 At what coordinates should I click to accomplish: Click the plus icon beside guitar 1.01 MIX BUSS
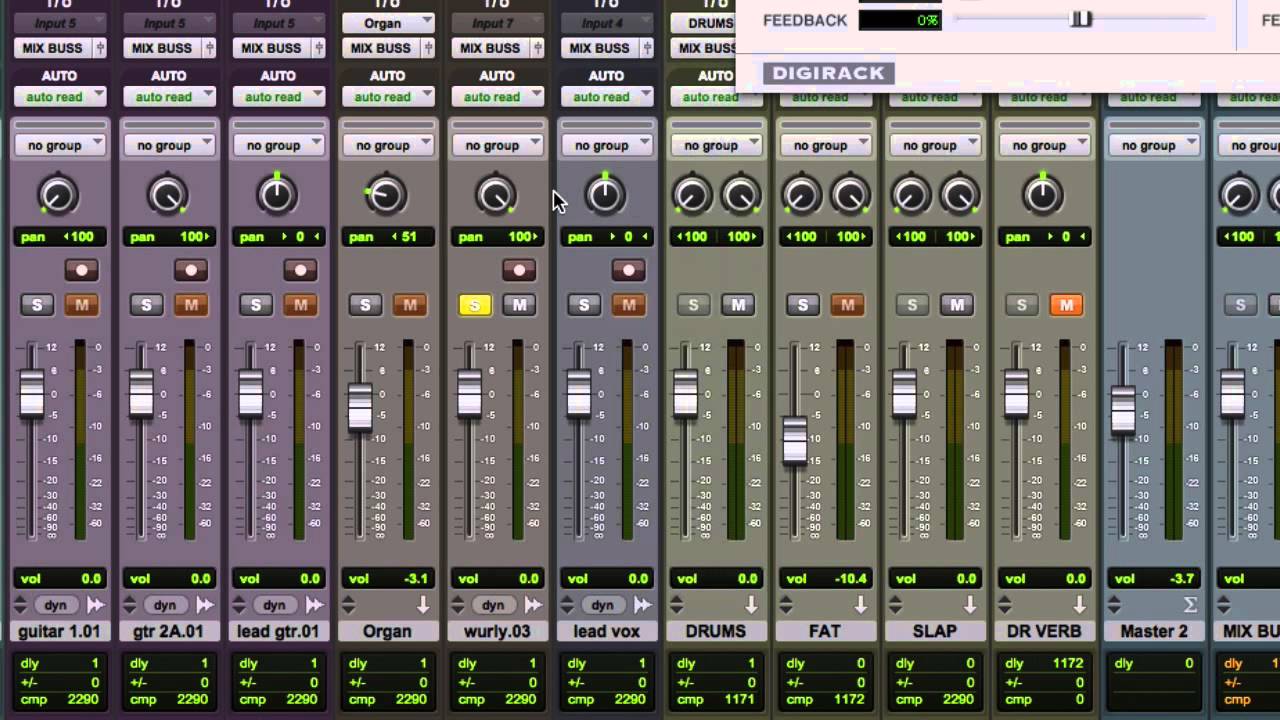pos(100,48)
